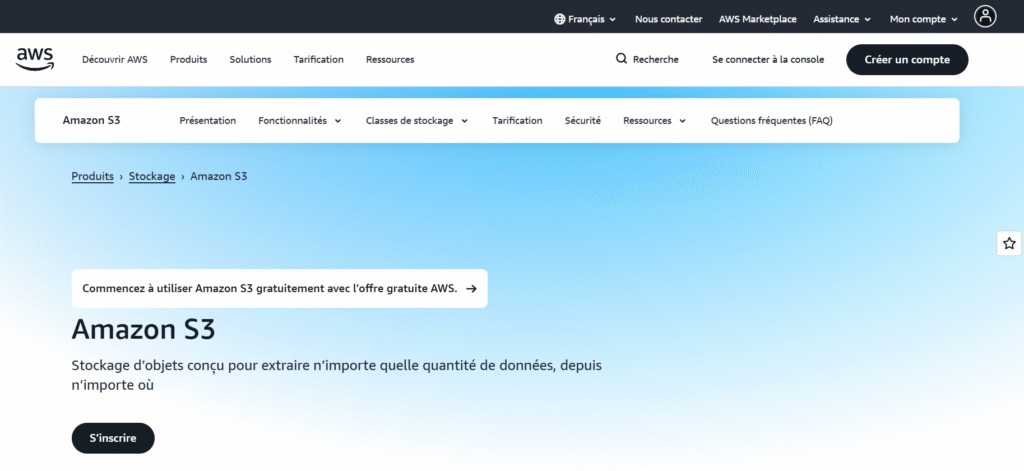The width and height of the screenshot is (1024, 471).
Task: Click the globe language icon
Action: pos(560,20)
